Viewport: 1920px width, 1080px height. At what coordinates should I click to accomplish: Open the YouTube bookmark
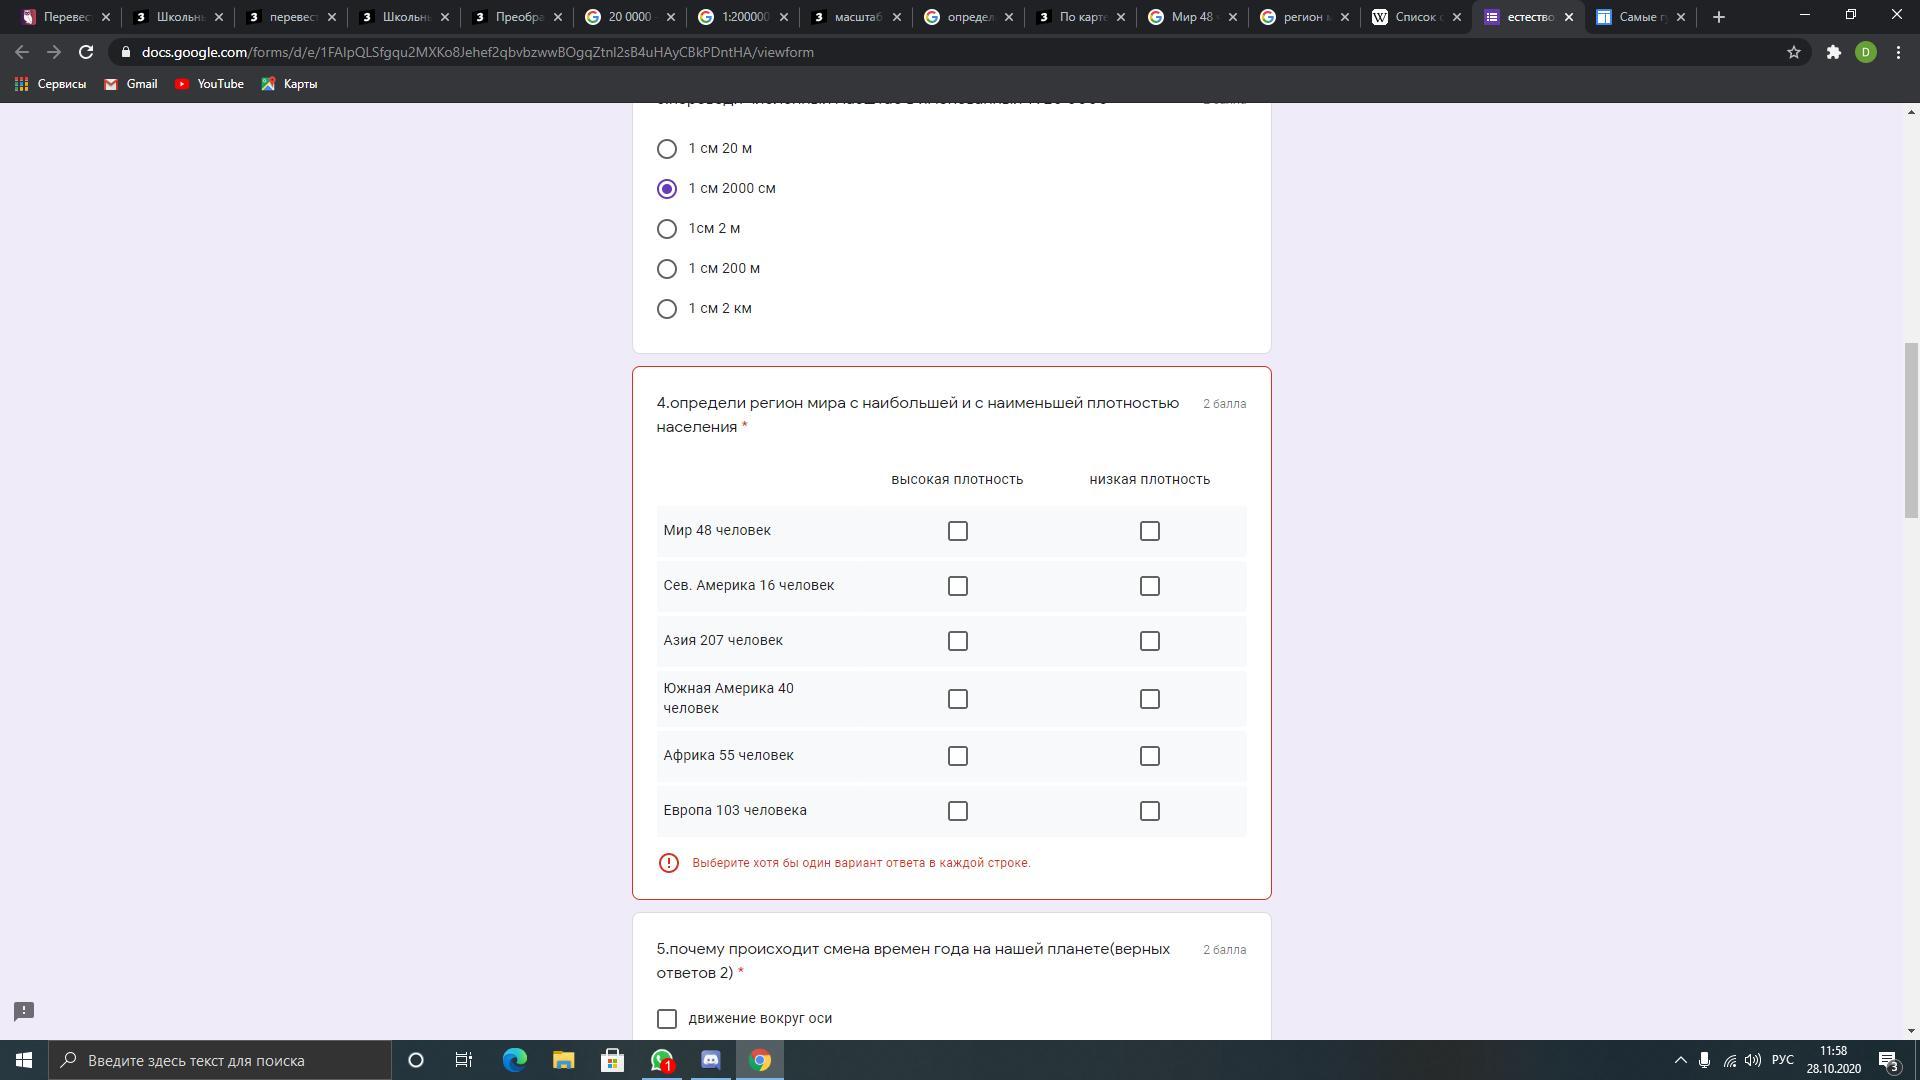(209, 84)
